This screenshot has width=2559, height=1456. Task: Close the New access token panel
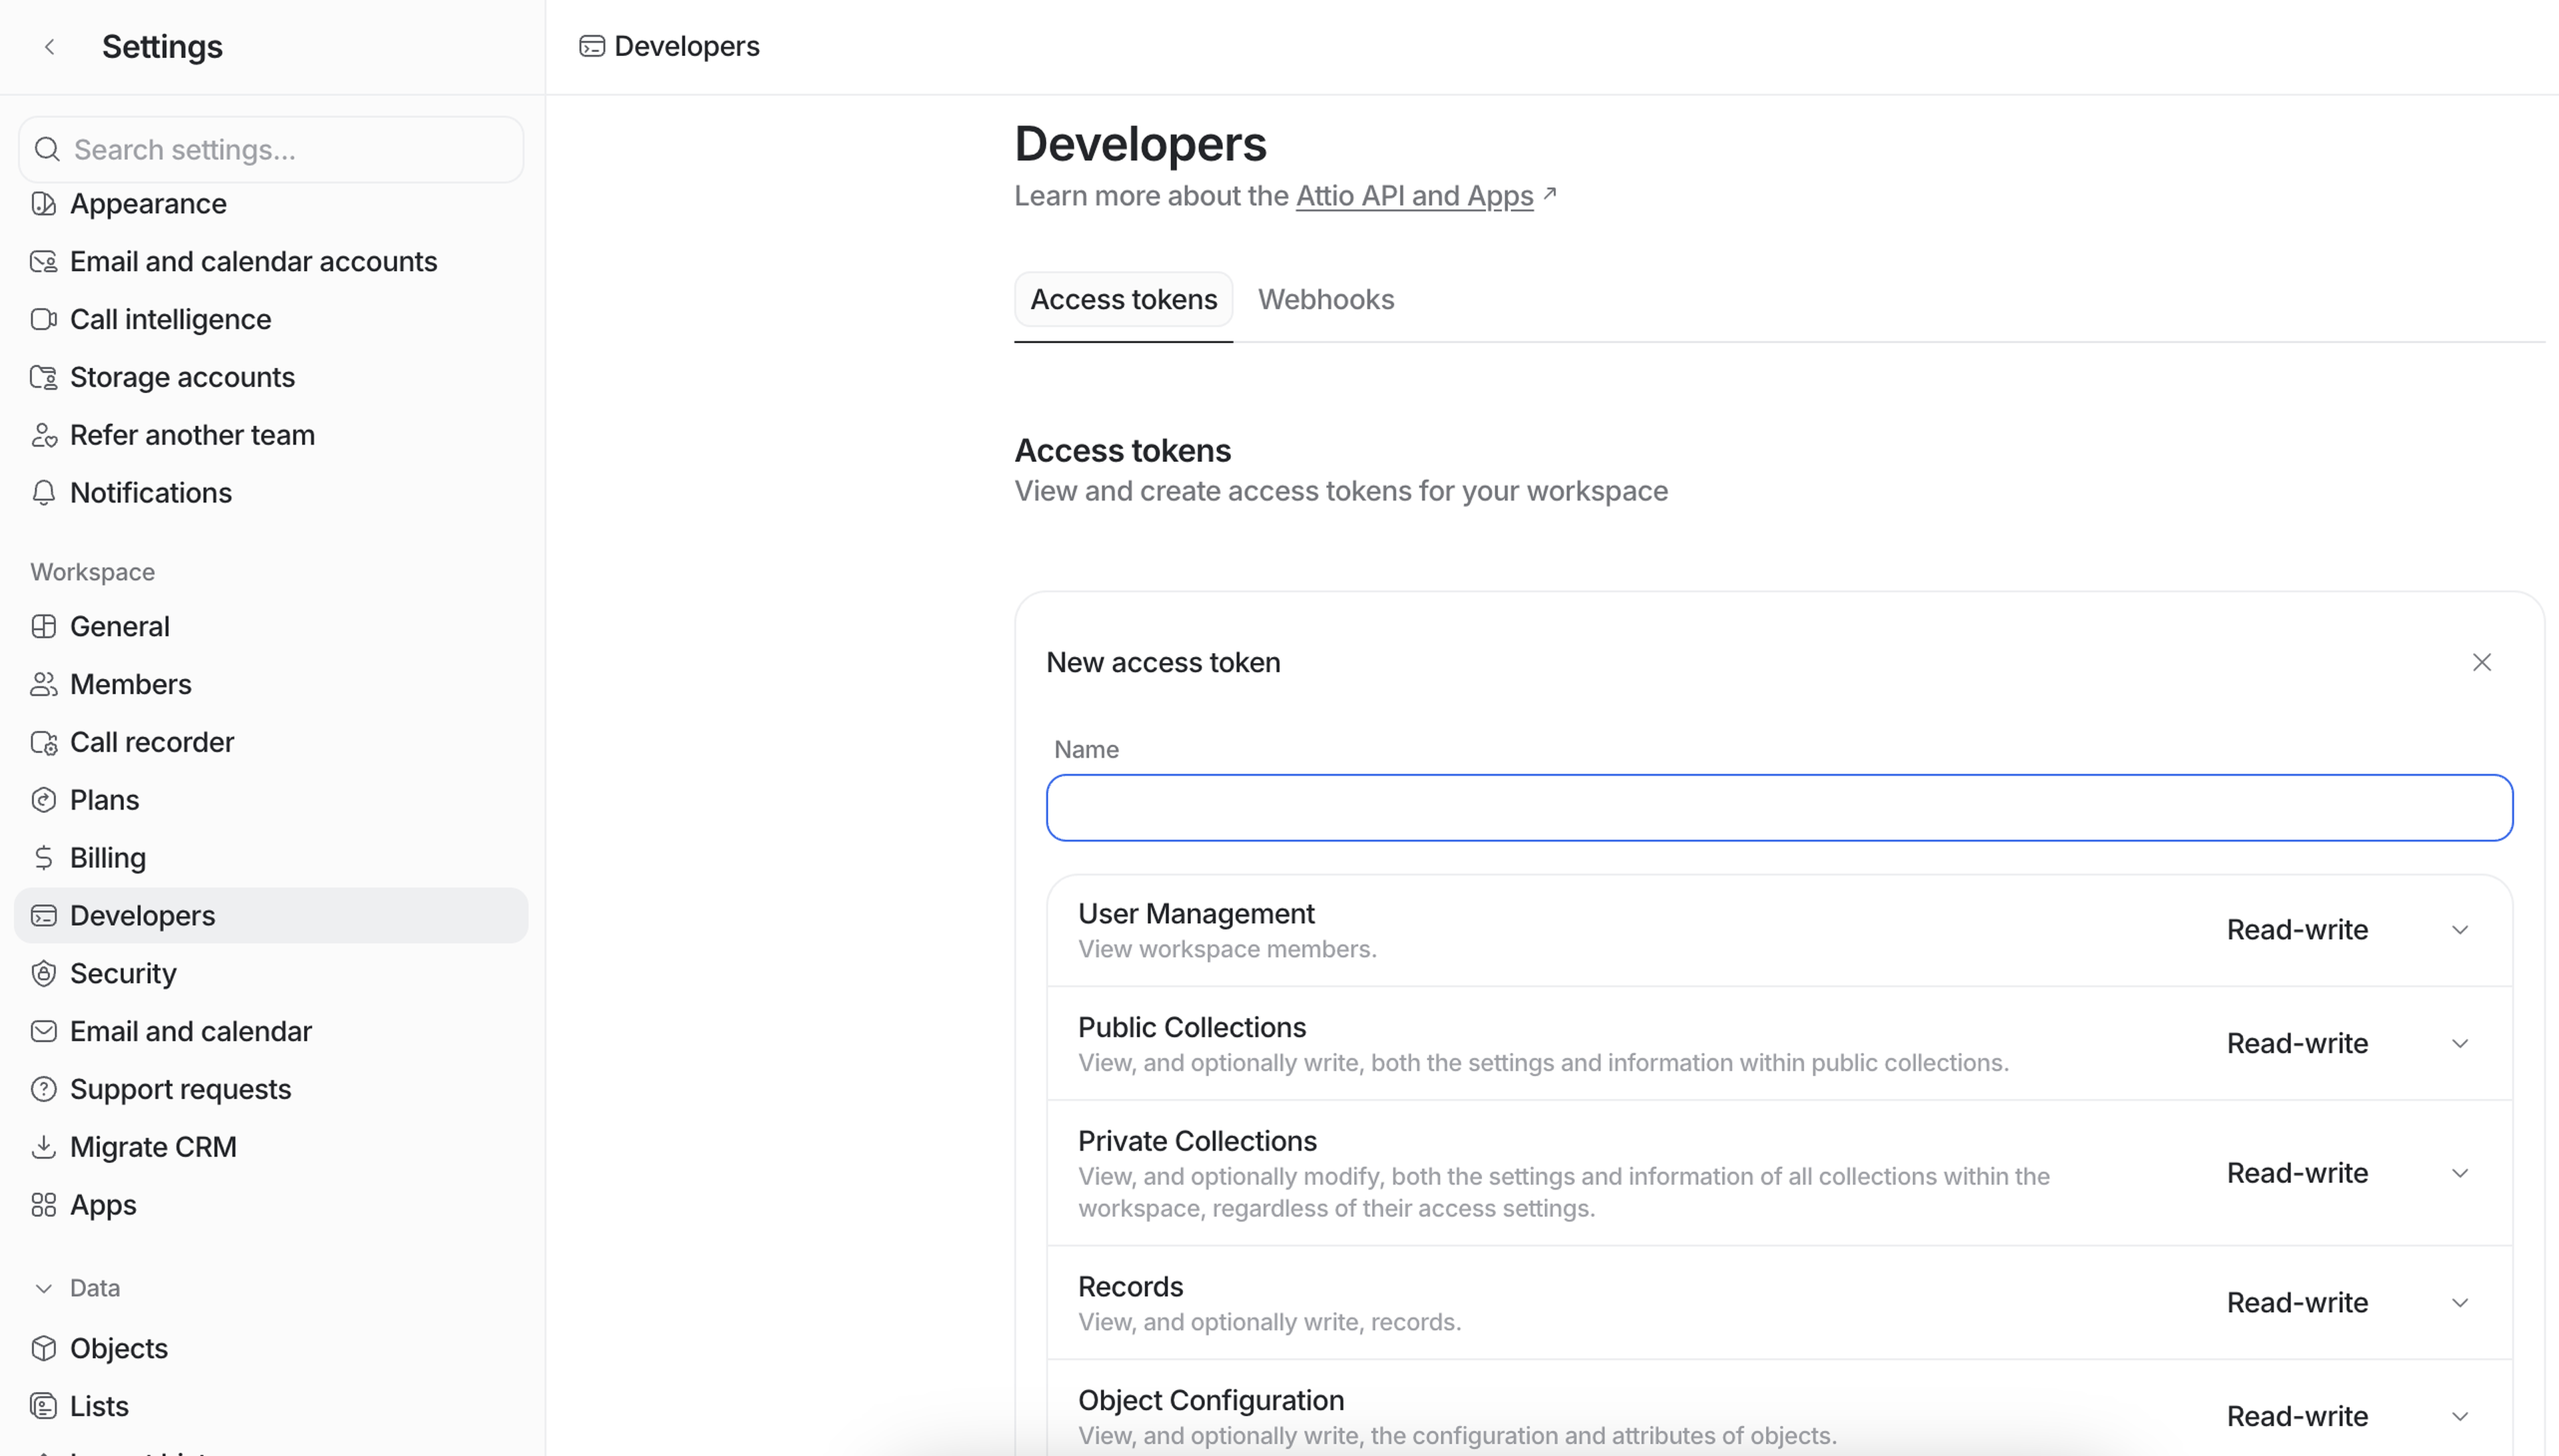2481,662
